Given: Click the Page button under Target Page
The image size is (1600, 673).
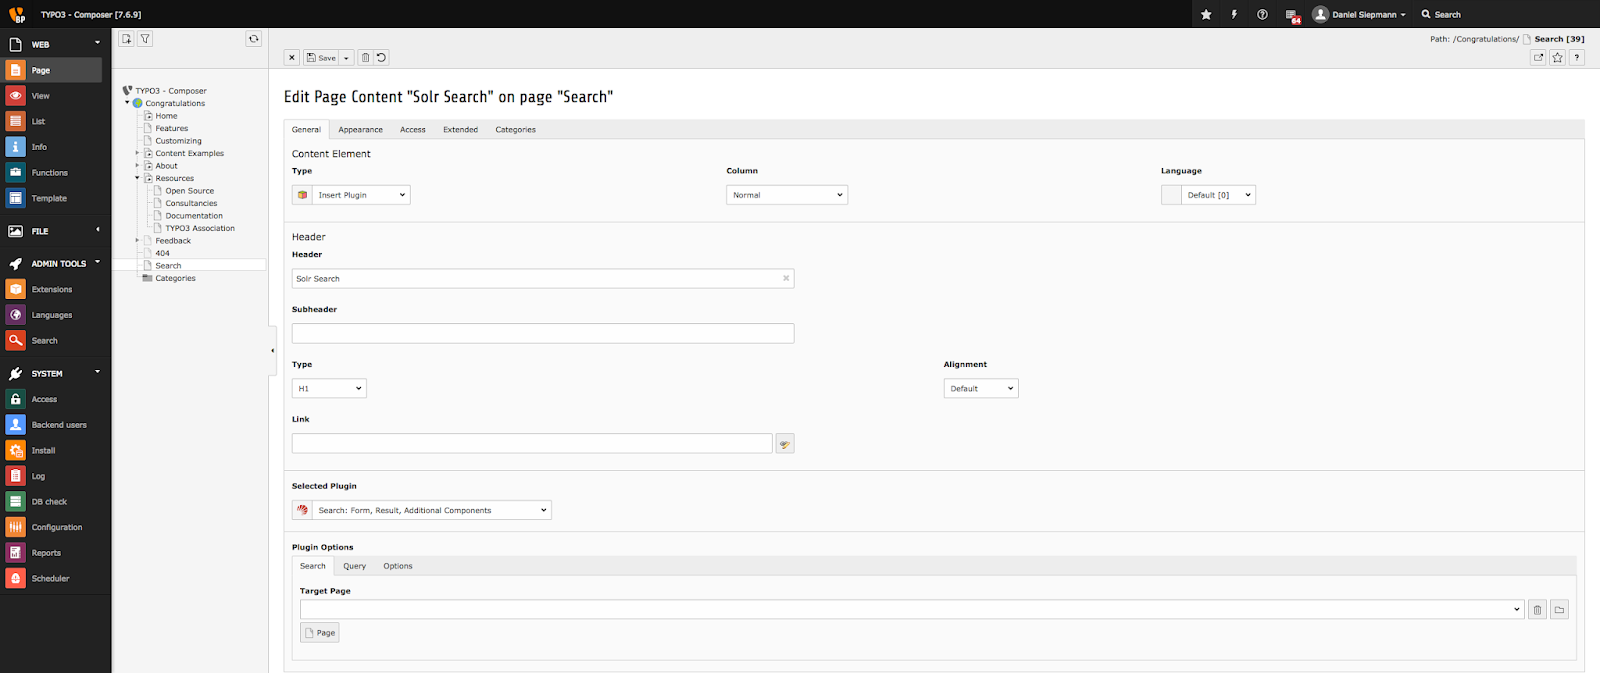Looking at the screenshot, I should click(320, 633).
